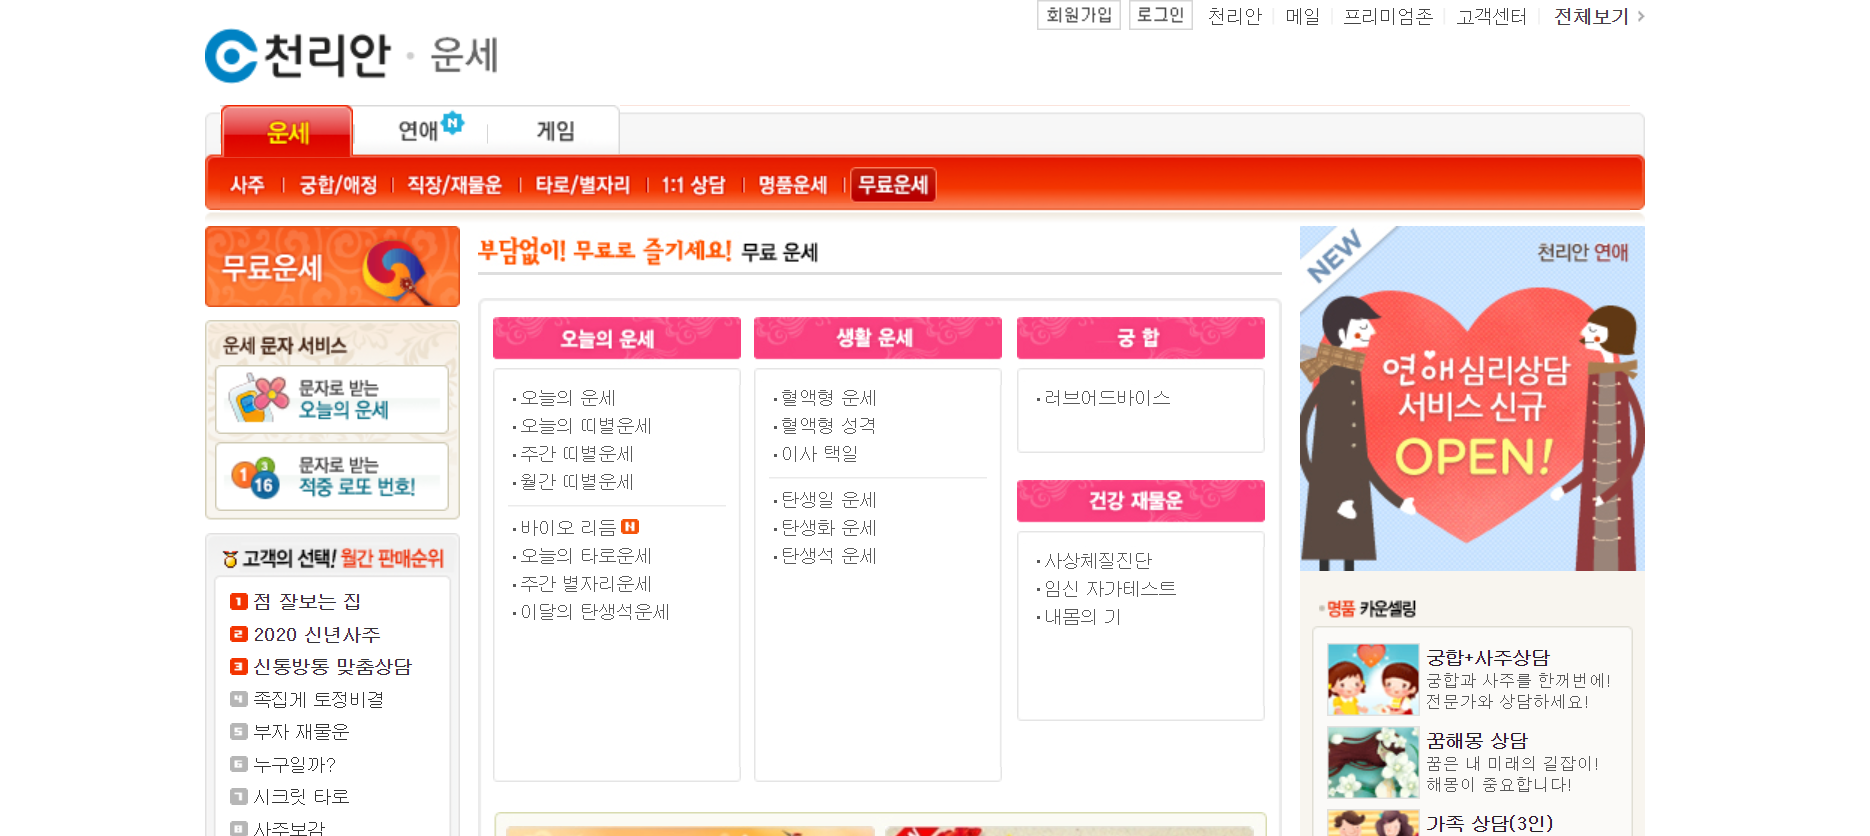Open 이사 택일 link
Screen dimensions: 1870x836
coord(819,454)
